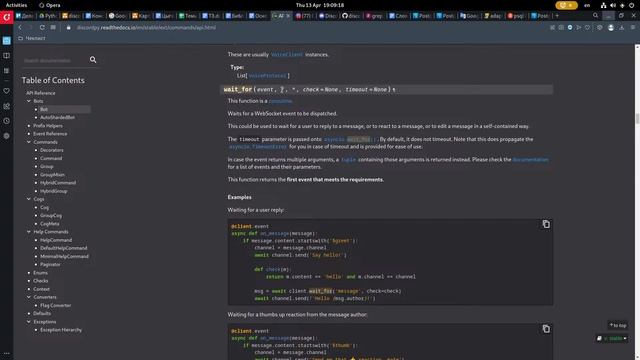Open Event Reference in the table of contents
Screen dimensions: 640x360
[50, 133]
